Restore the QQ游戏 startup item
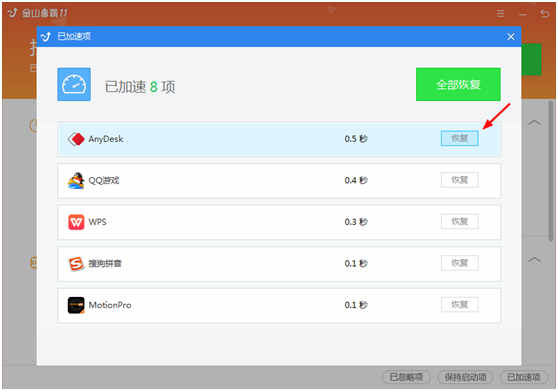This screenshot has height=391, width=558. (459, 180)
